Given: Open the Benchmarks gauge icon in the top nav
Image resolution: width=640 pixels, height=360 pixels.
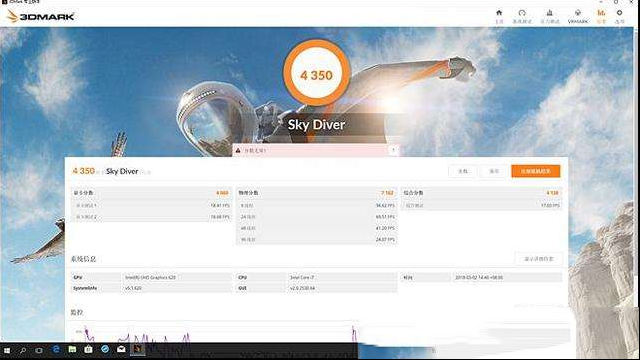Looking at the screenshot, I should tap(522, 13).
